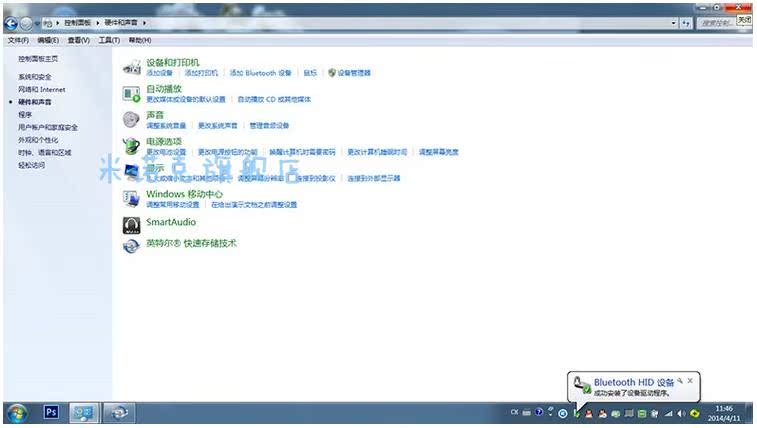Open 程序 category in sidebar
The height and width of the screenshot is (428, 757).
click(x=25, y=115)
